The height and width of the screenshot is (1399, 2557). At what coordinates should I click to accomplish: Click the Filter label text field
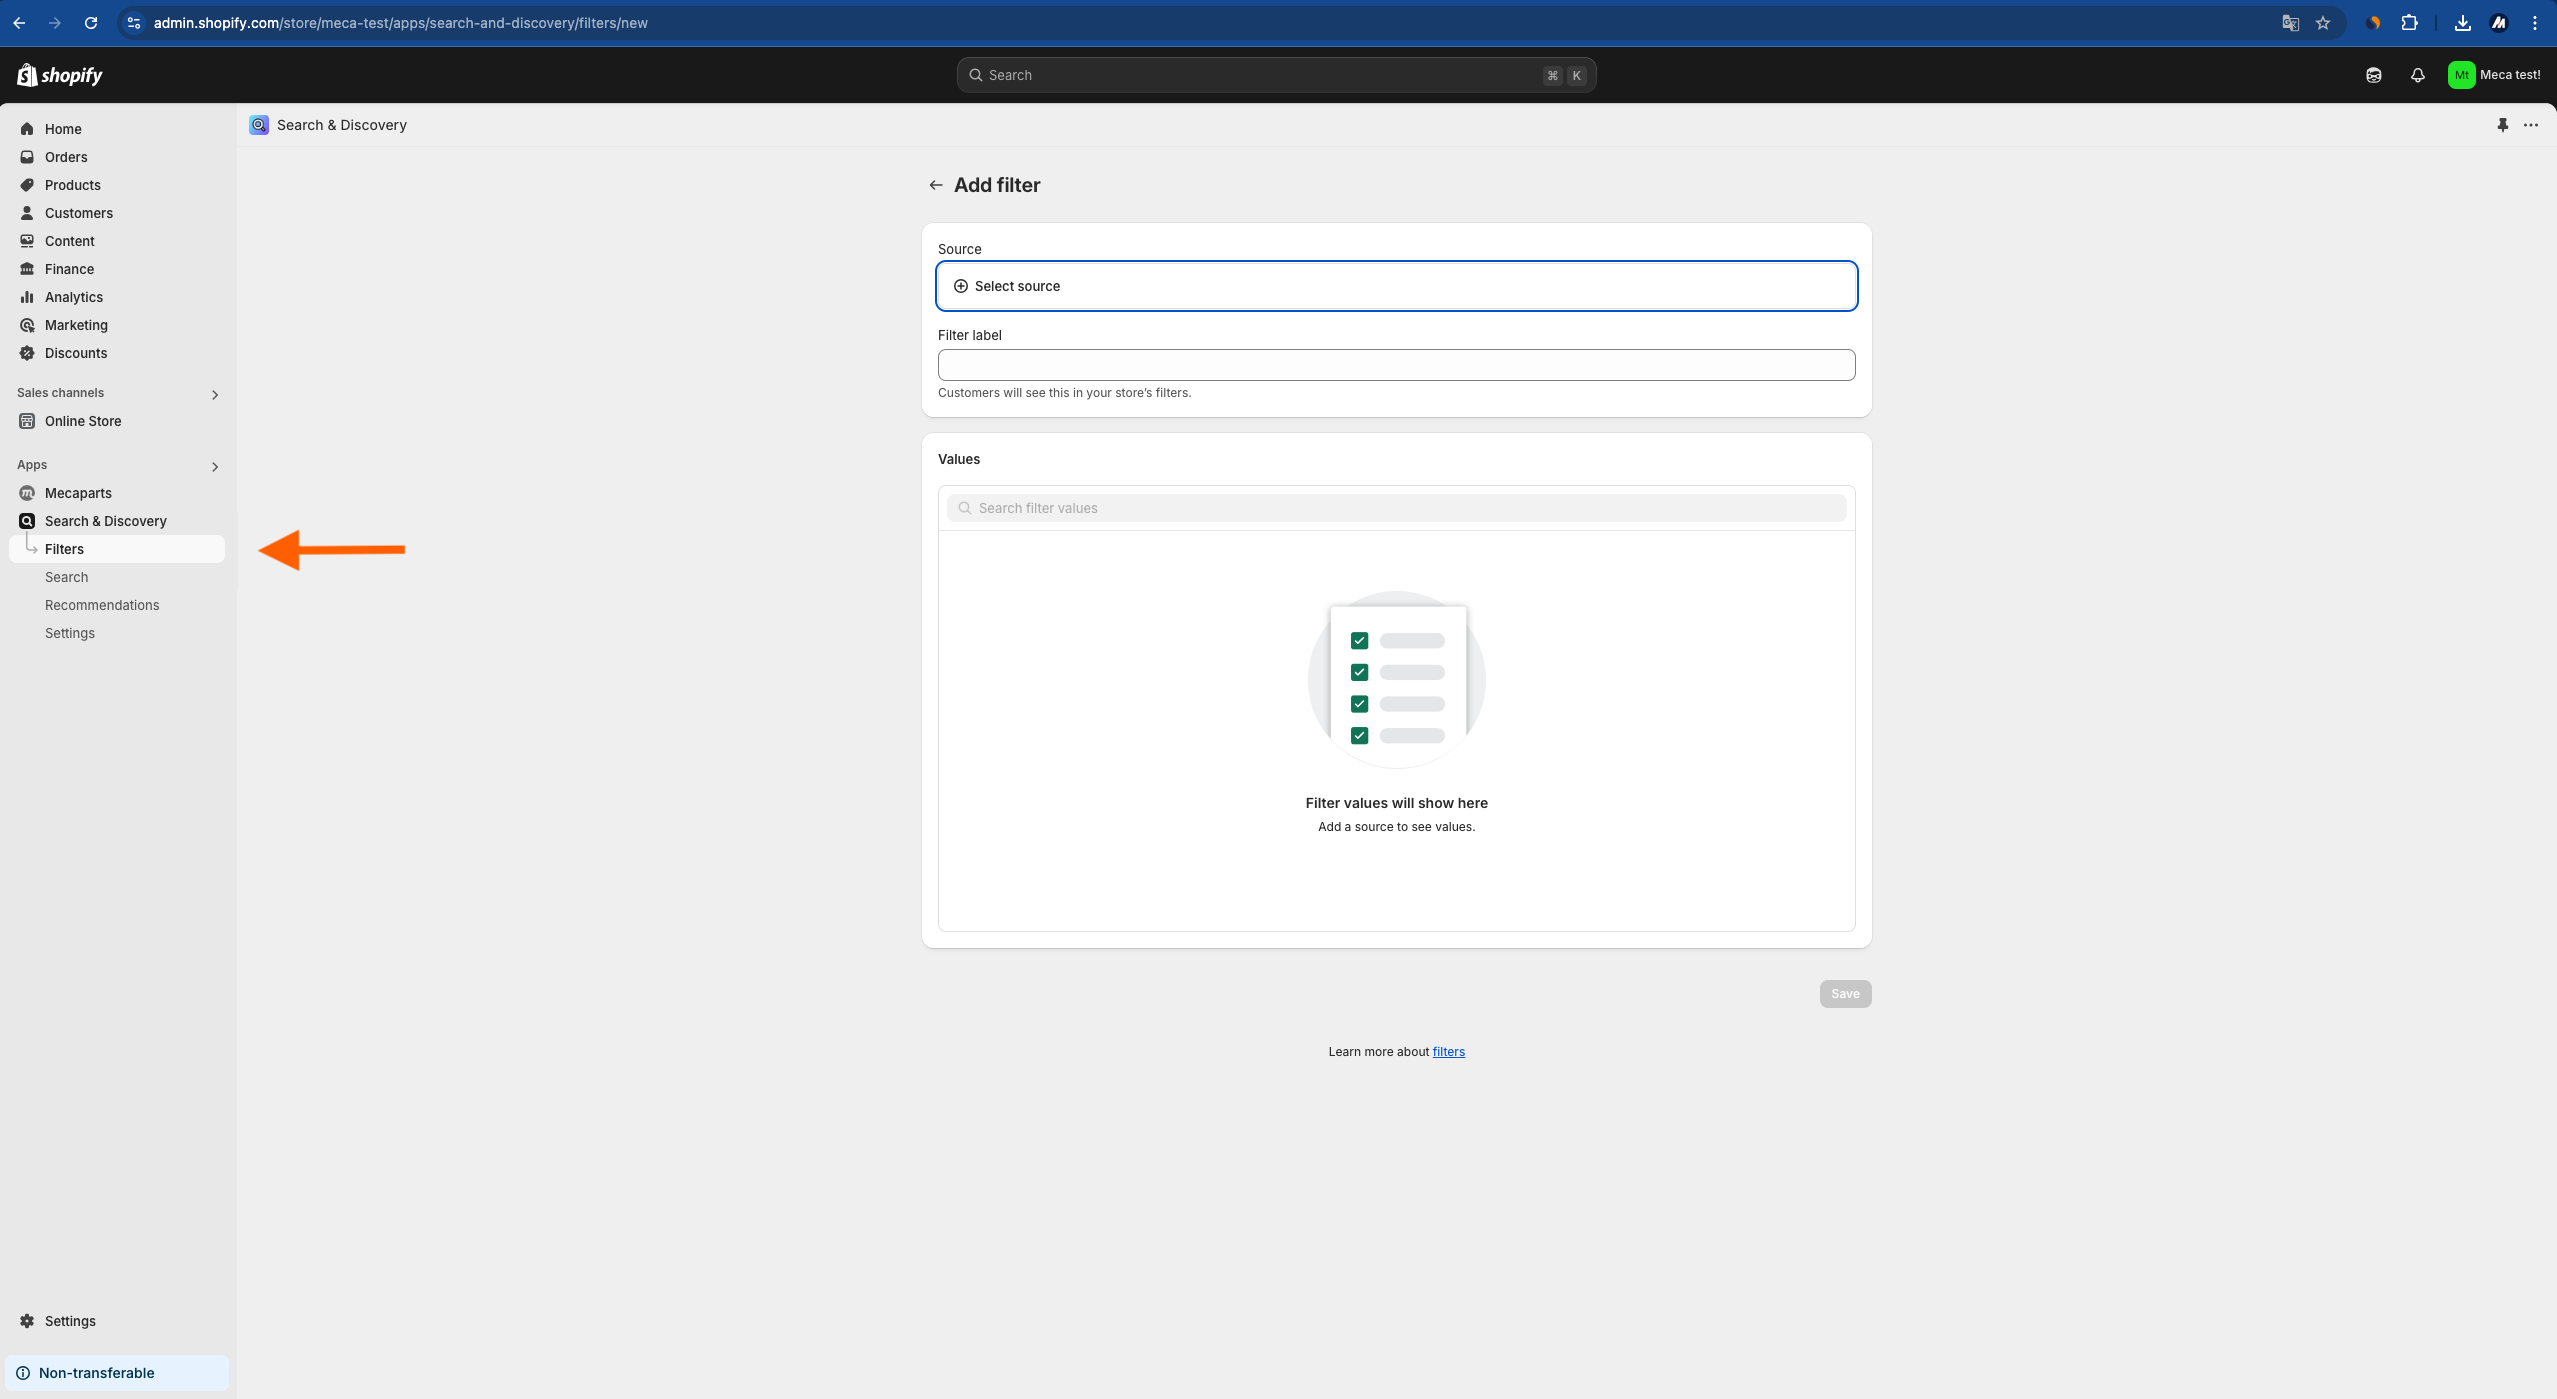(x=1397, y=365)
